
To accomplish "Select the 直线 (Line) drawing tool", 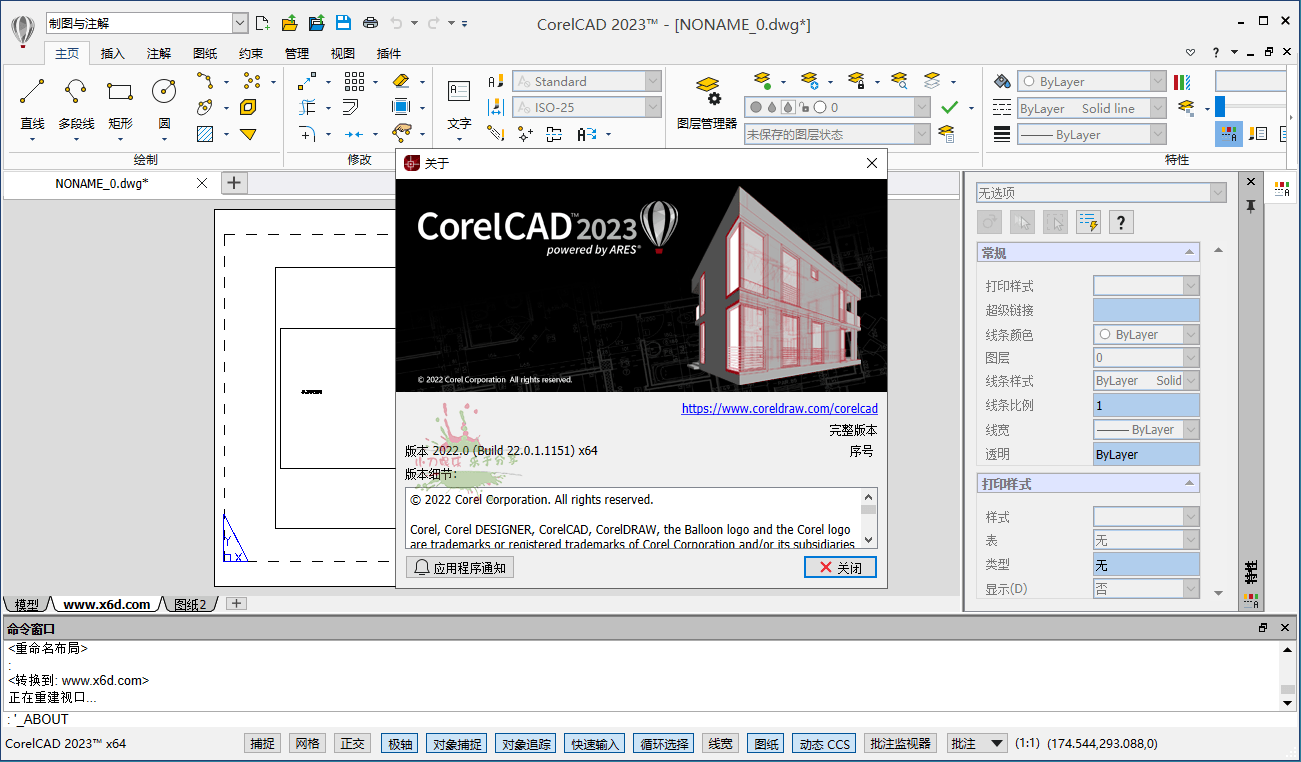I will point(32,97).
